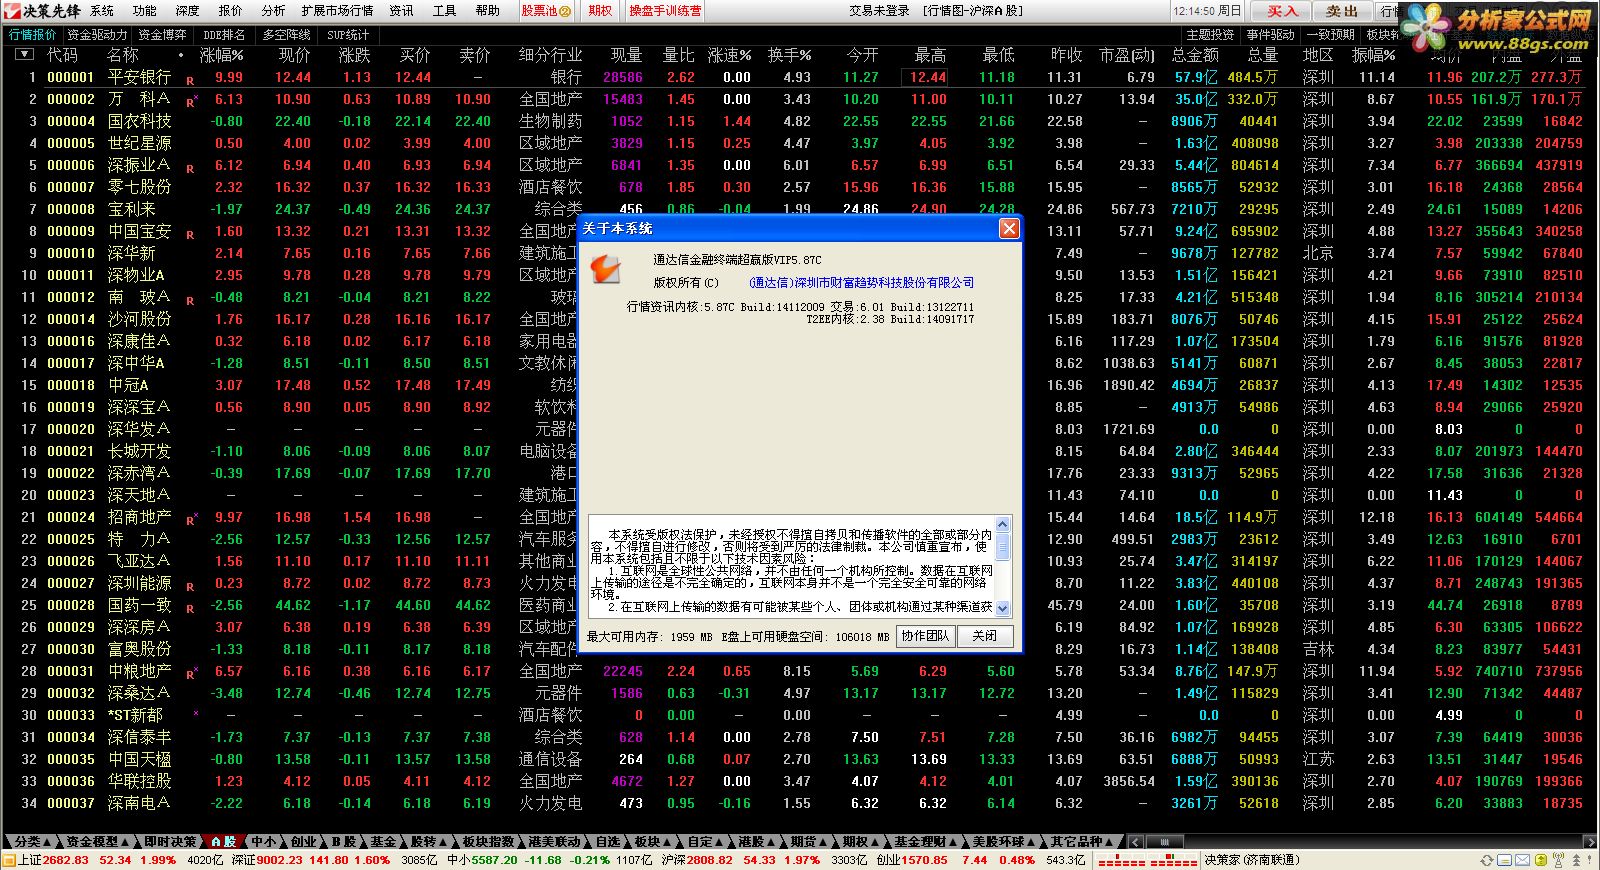Sort by the 细分行业 column header
Viewport: 1600px width, 870px height.
550,55
